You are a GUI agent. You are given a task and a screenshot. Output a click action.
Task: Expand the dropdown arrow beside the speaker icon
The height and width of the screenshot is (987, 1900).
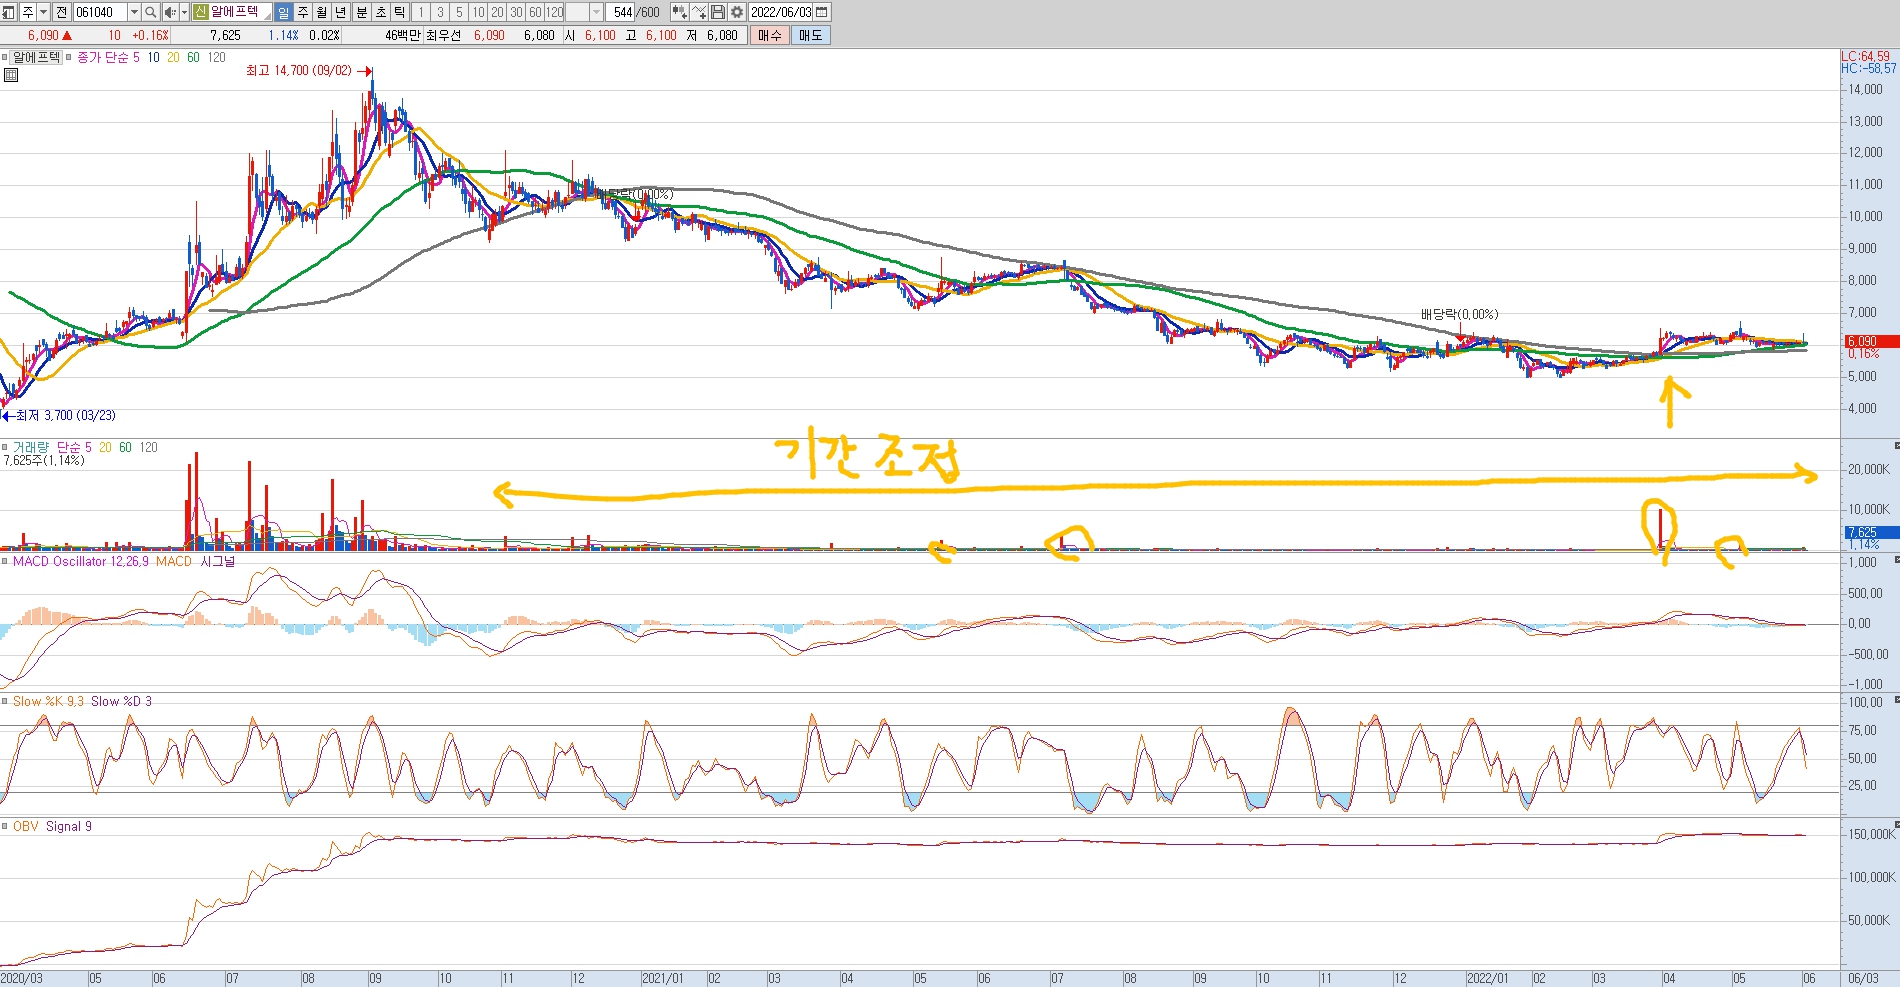[x=184, y=12]
